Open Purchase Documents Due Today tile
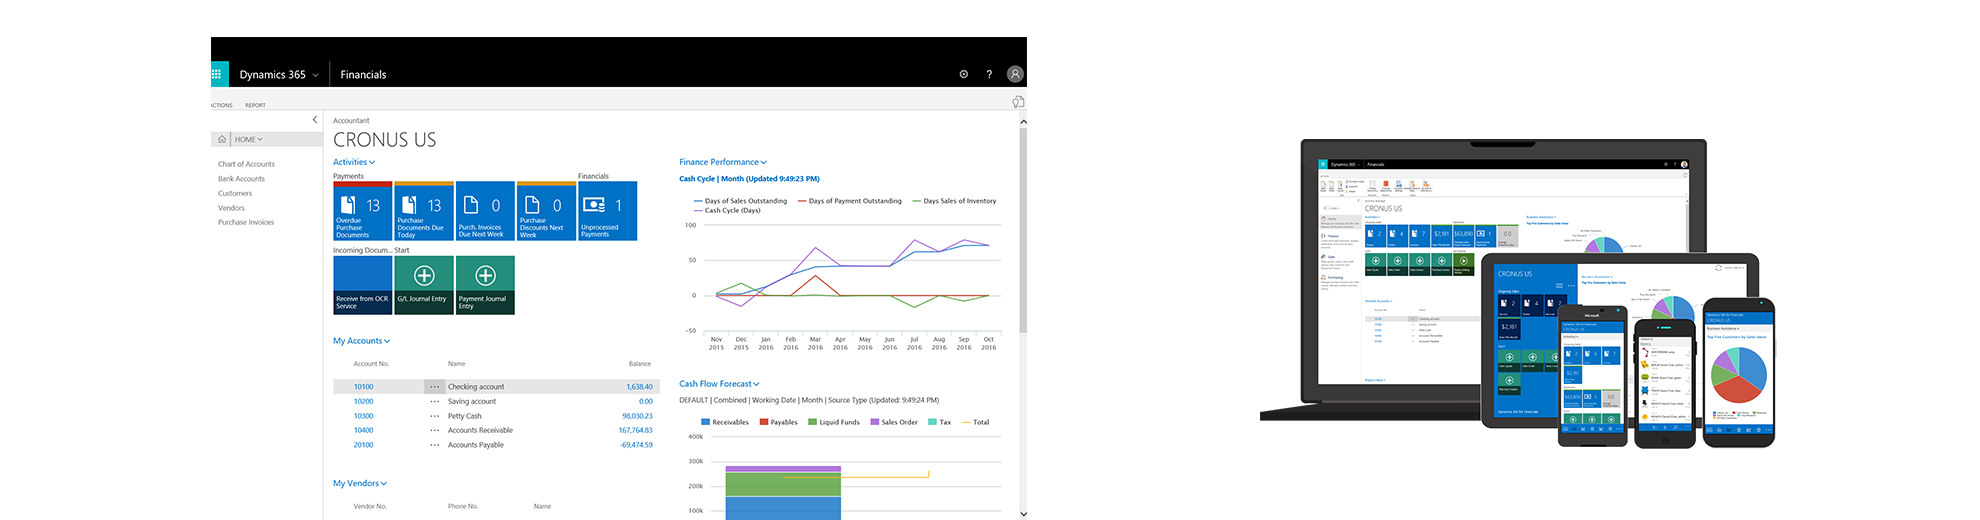 (424, 211)
